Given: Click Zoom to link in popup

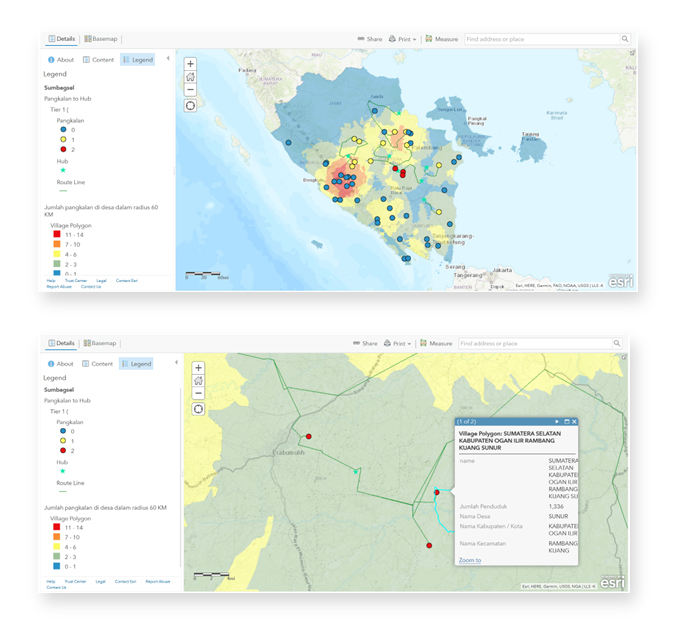Looking at the screenshot, I should (x=470, y=560).
